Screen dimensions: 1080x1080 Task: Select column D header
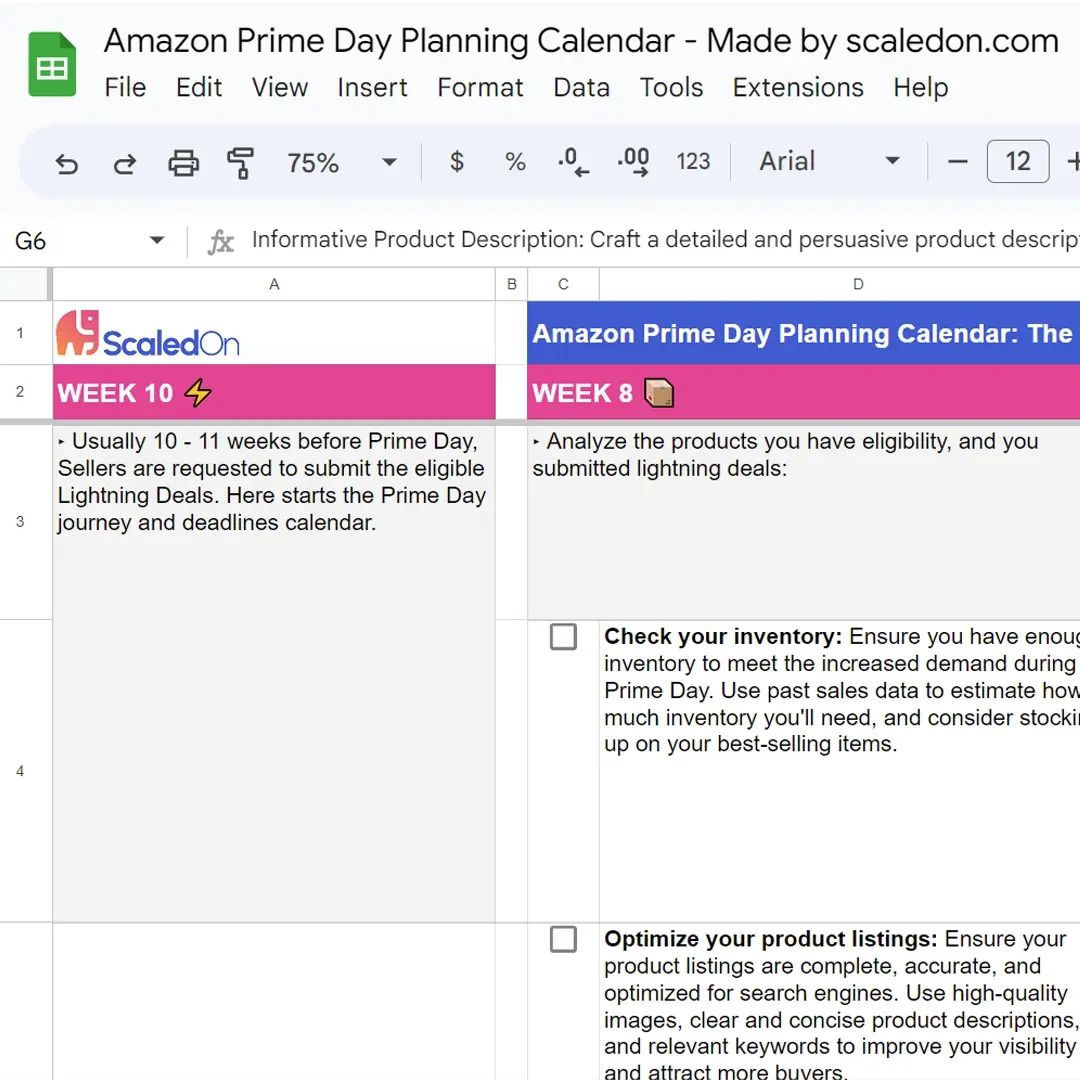coord(840,284)
